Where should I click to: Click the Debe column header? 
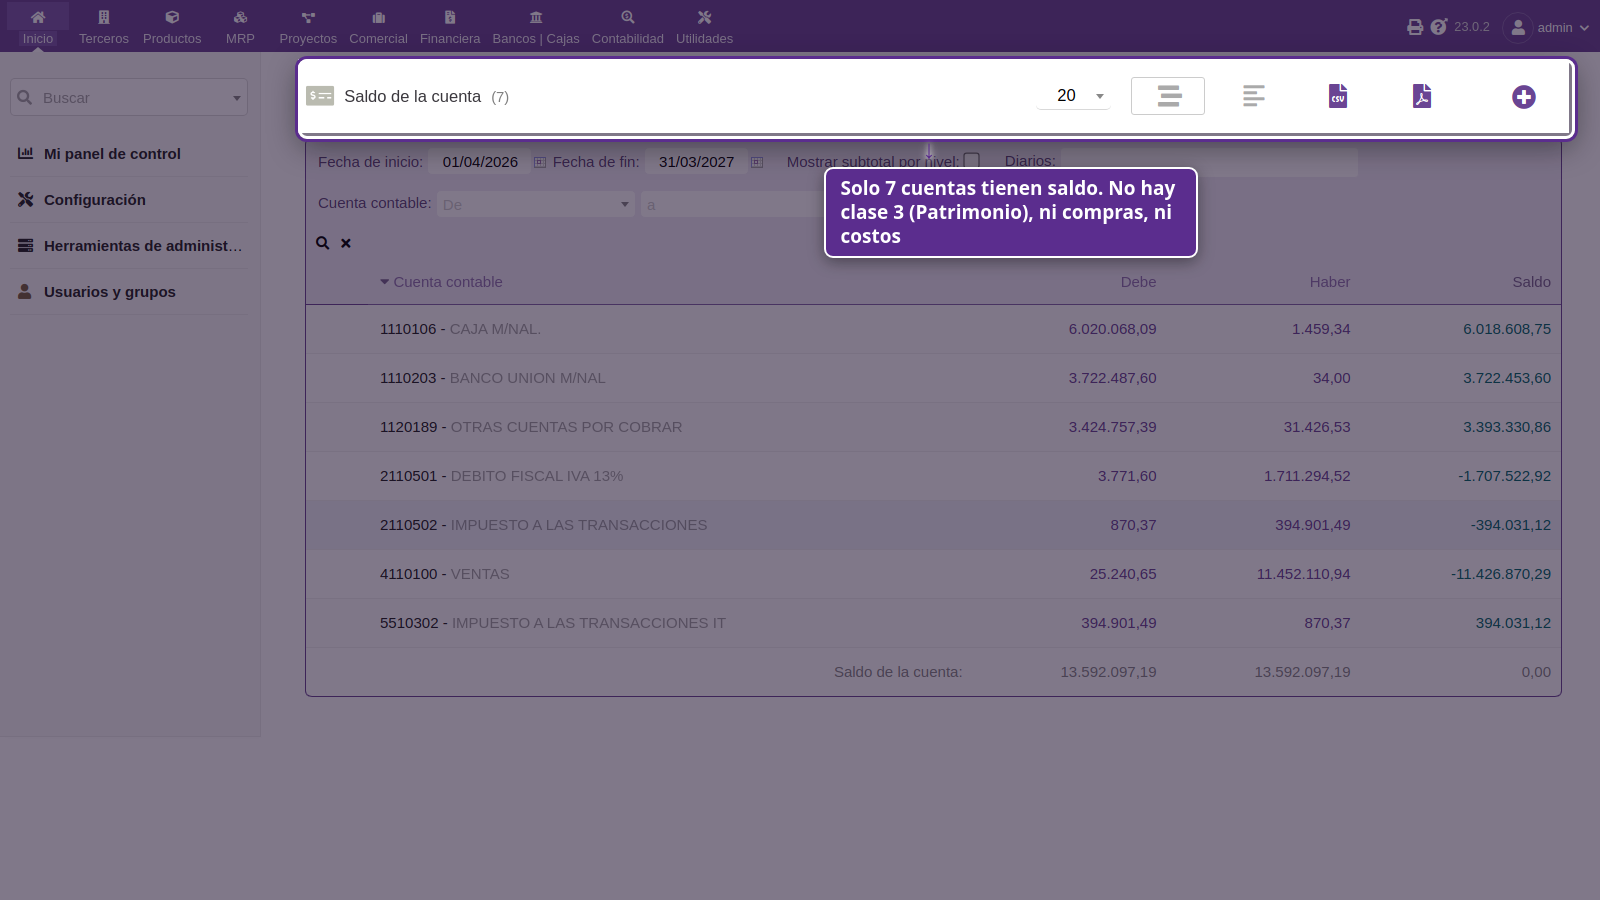[1138, 282]
